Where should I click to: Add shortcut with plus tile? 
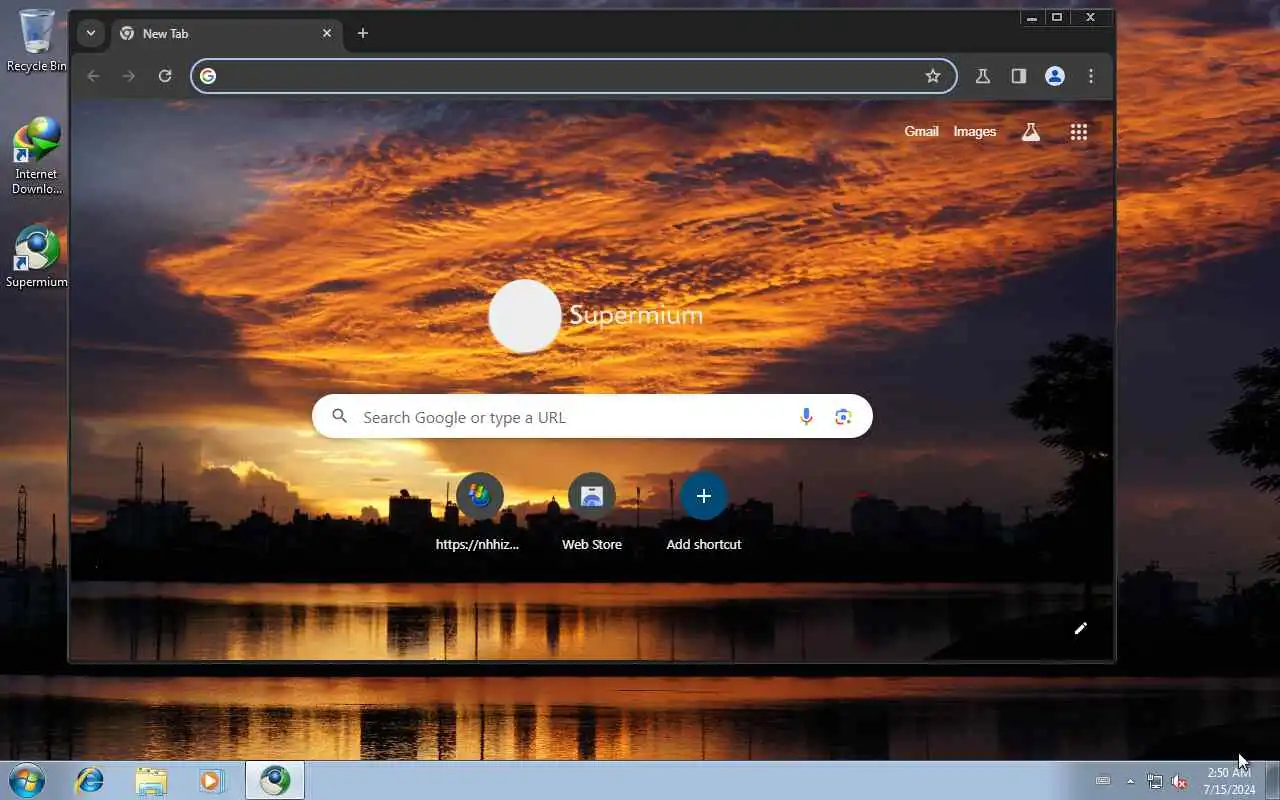pos(704,513)
